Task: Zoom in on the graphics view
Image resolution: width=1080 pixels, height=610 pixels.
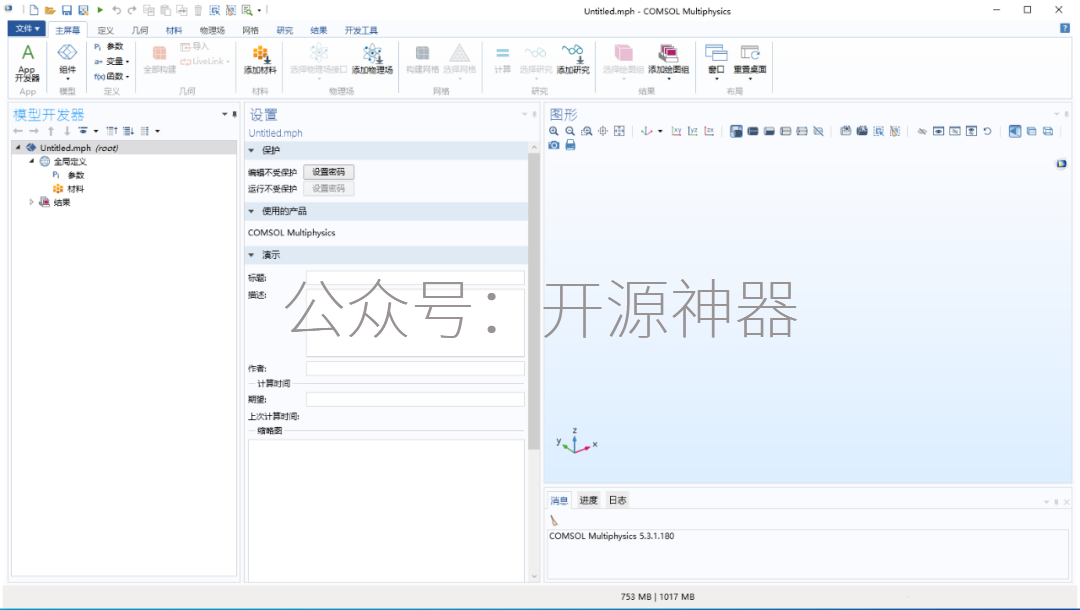Action: (554, 131)
